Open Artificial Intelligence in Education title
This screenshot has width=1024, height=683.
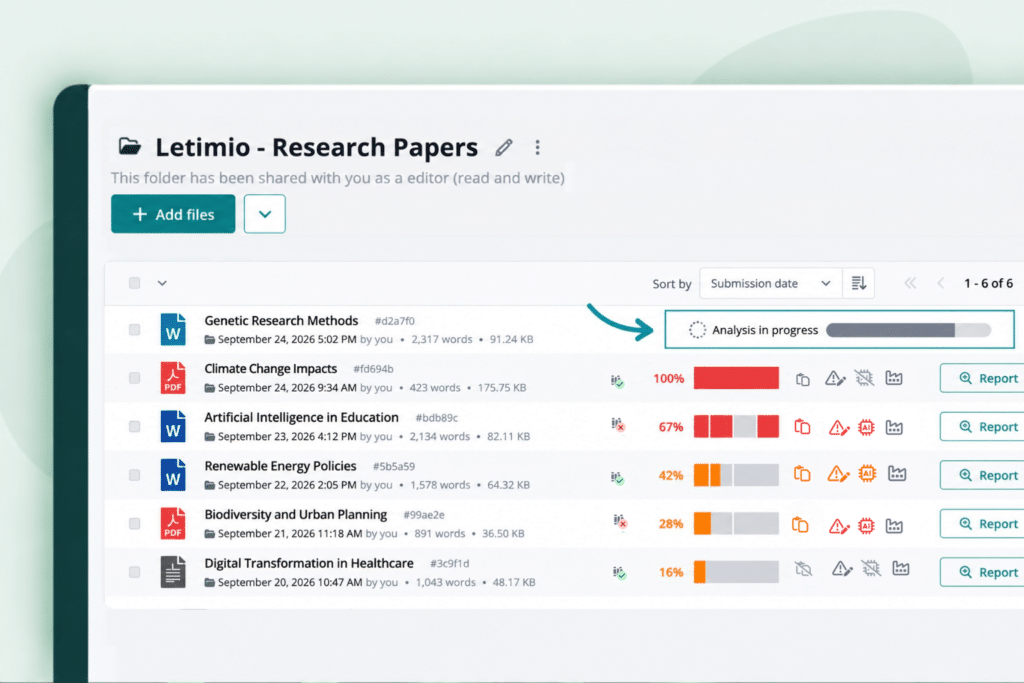301,417
